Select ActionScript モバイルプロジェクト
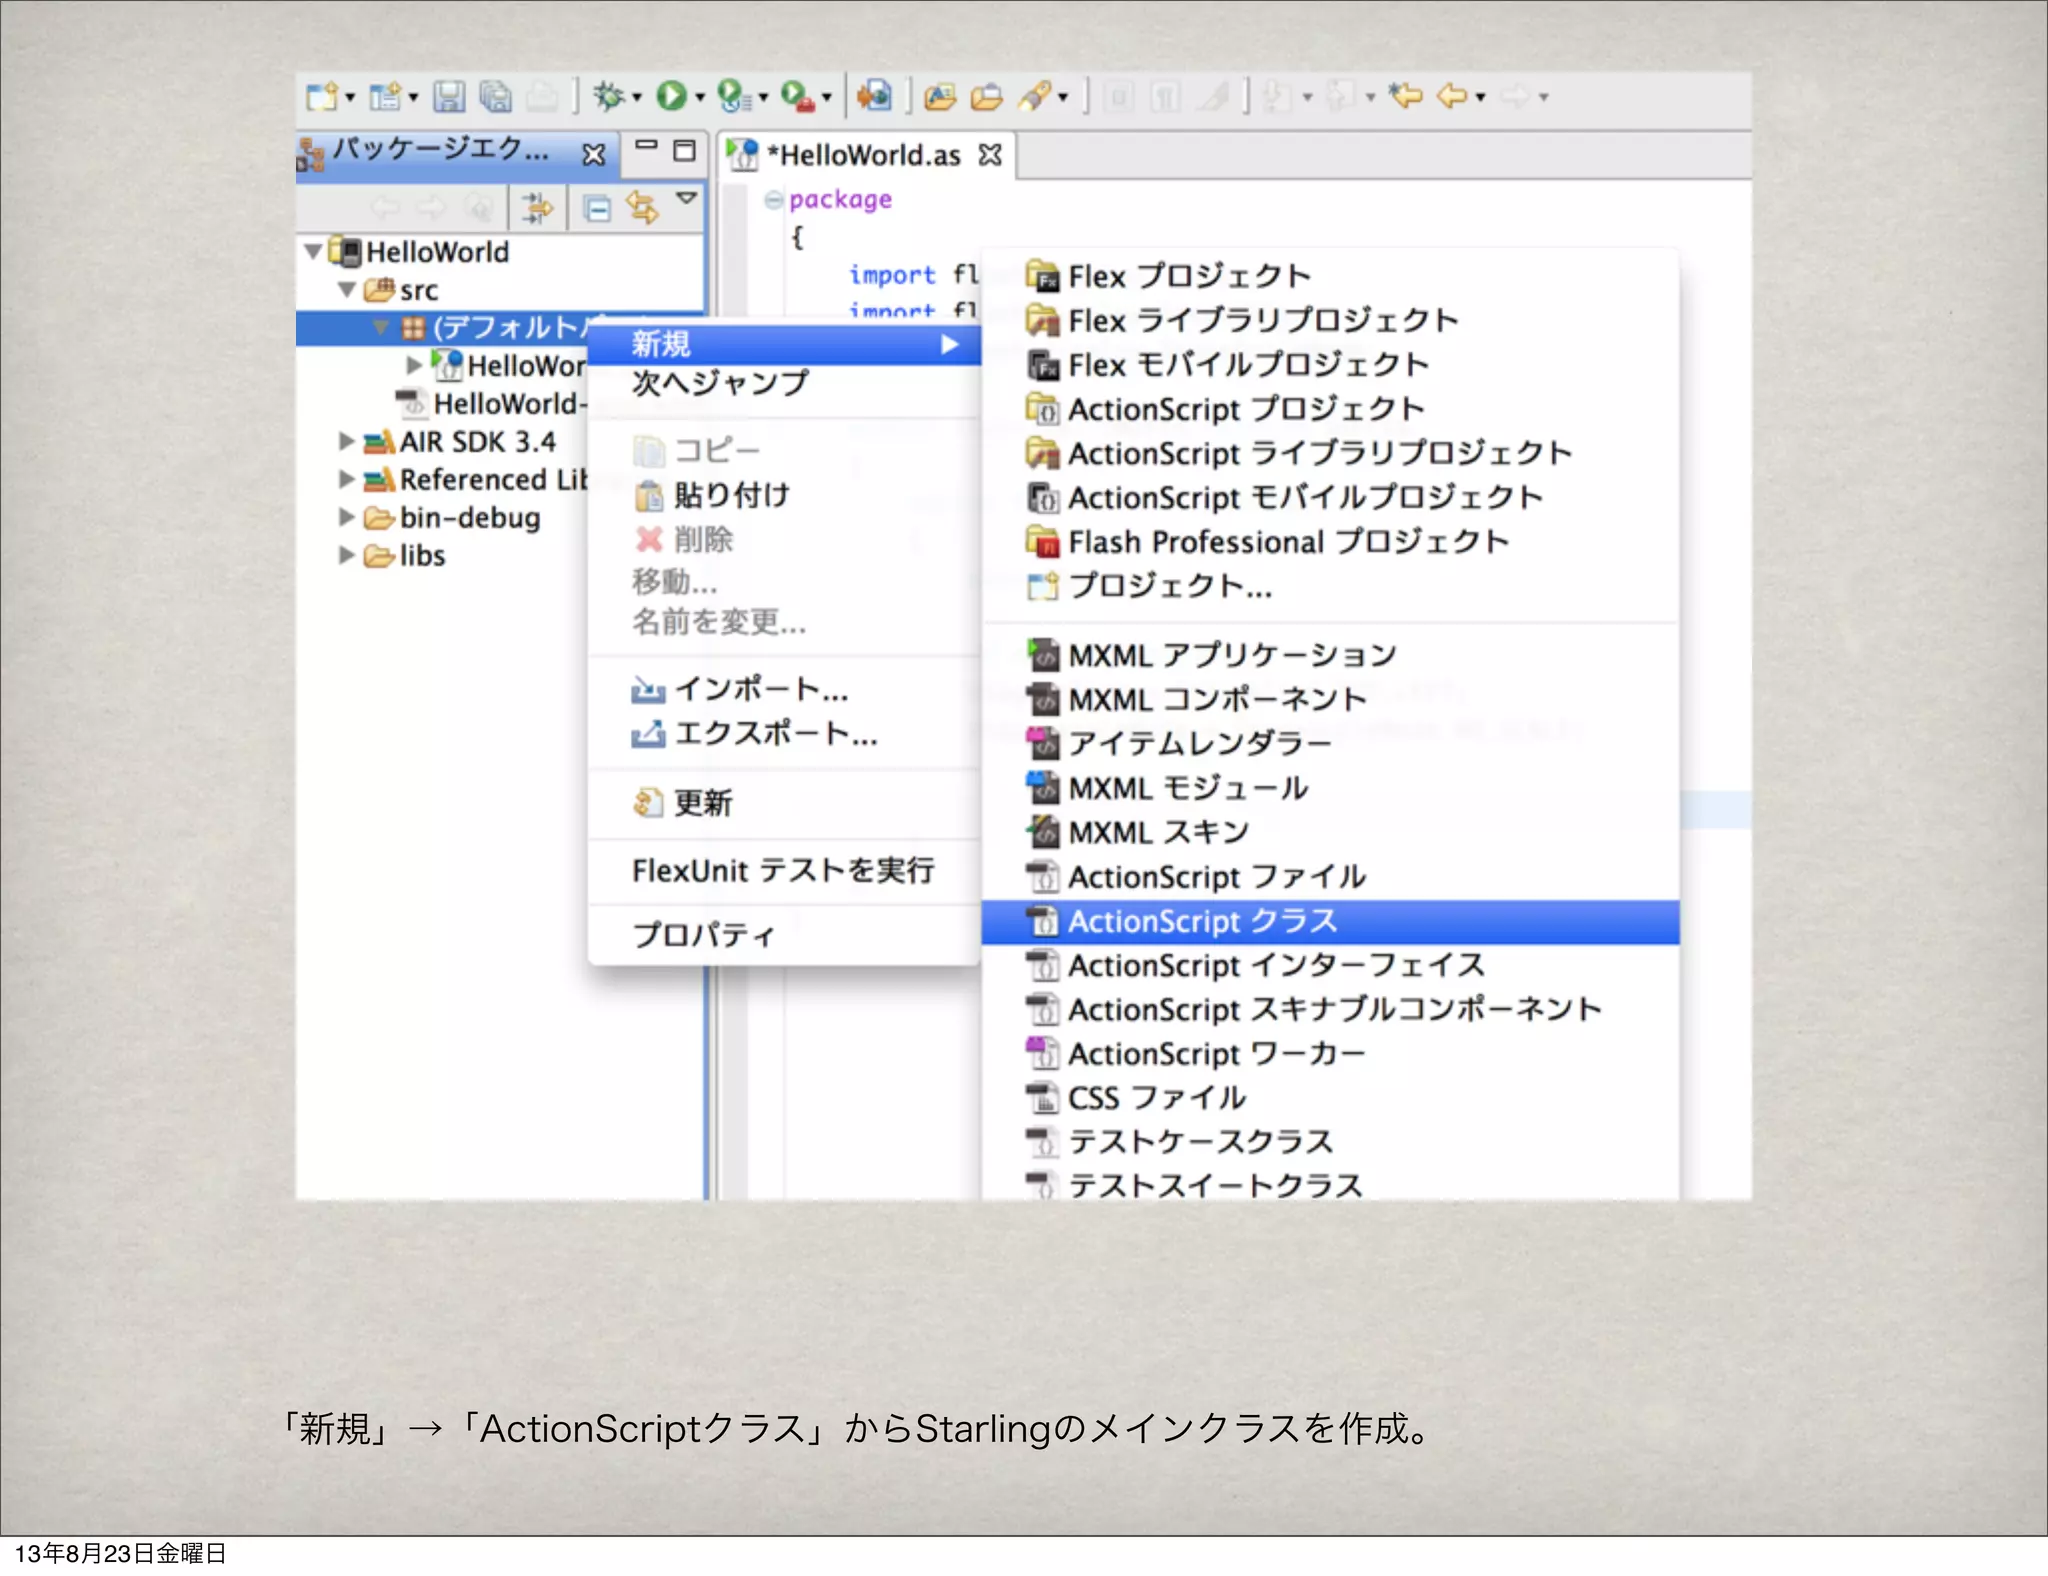The image size is (2048, 1576). coord(1330,497)
